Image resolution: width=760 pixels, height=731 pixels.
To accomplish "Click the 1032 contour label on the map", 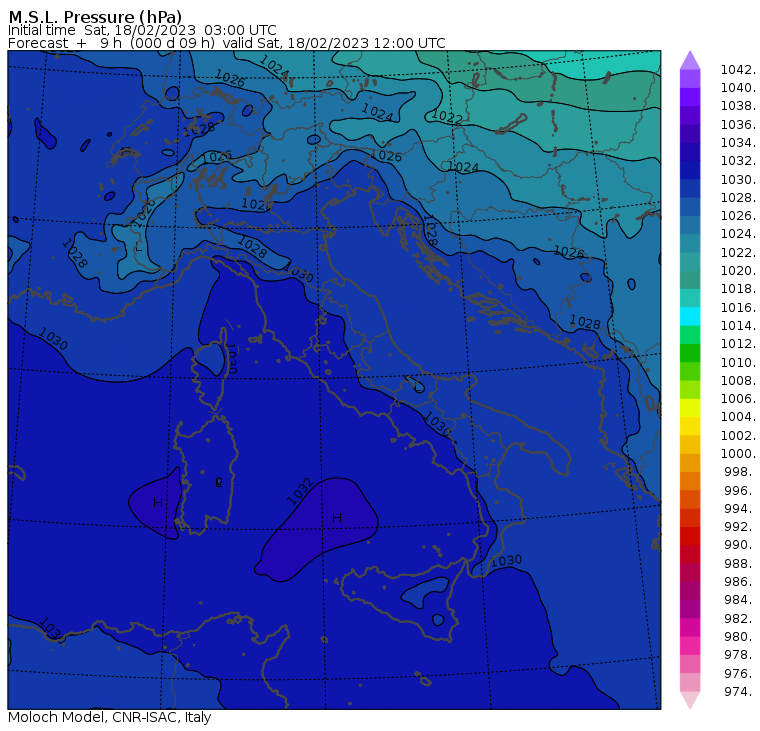I will pos(299,491).
